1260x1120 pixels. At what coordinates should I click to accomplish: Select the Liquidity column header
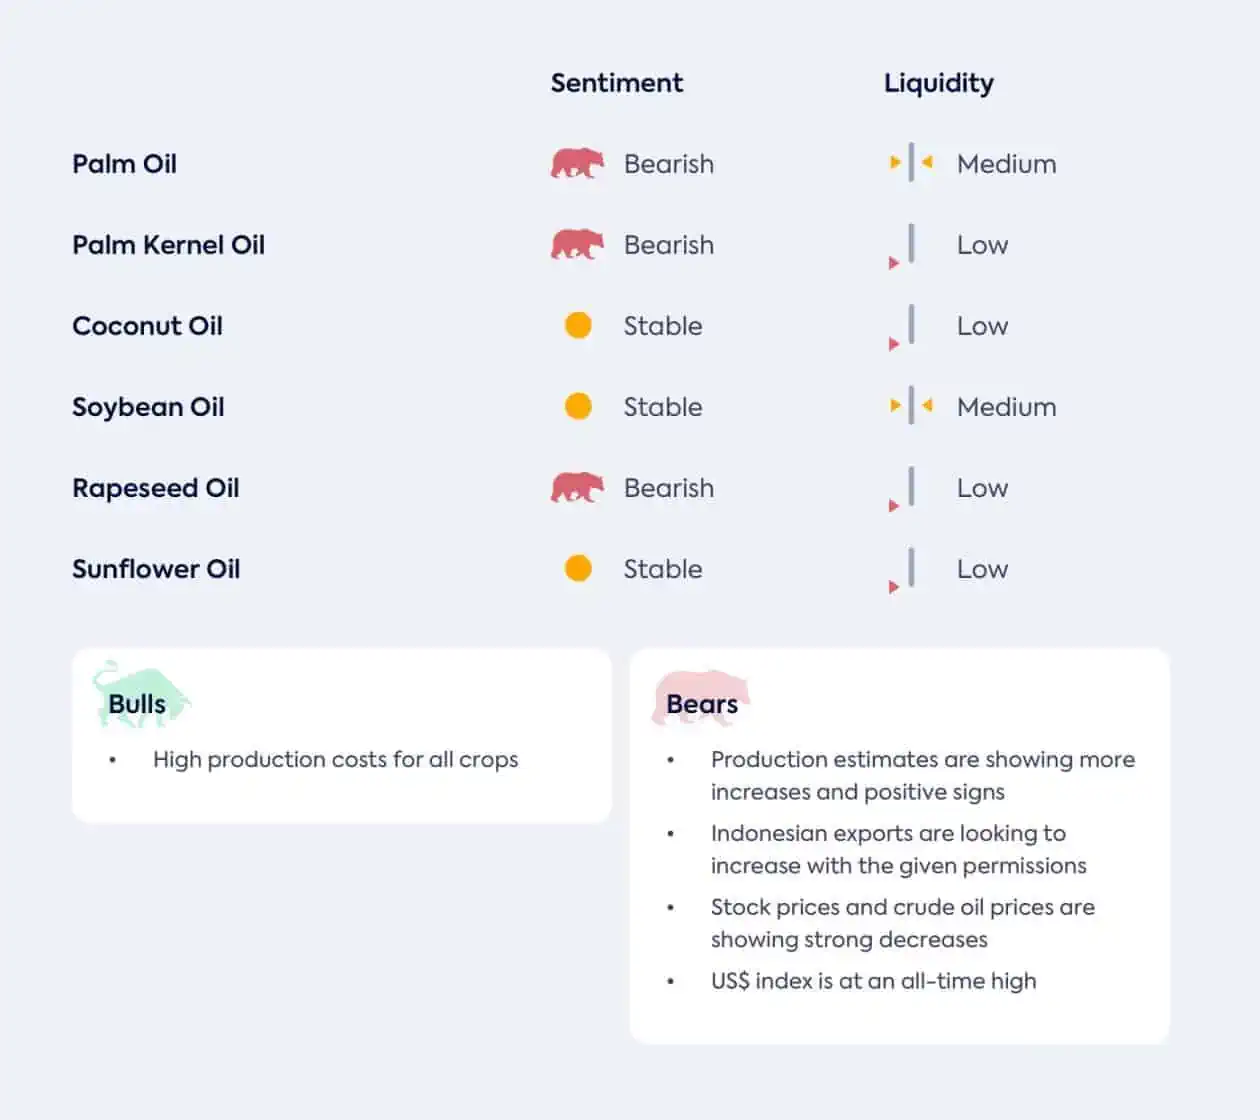[939, 83]
